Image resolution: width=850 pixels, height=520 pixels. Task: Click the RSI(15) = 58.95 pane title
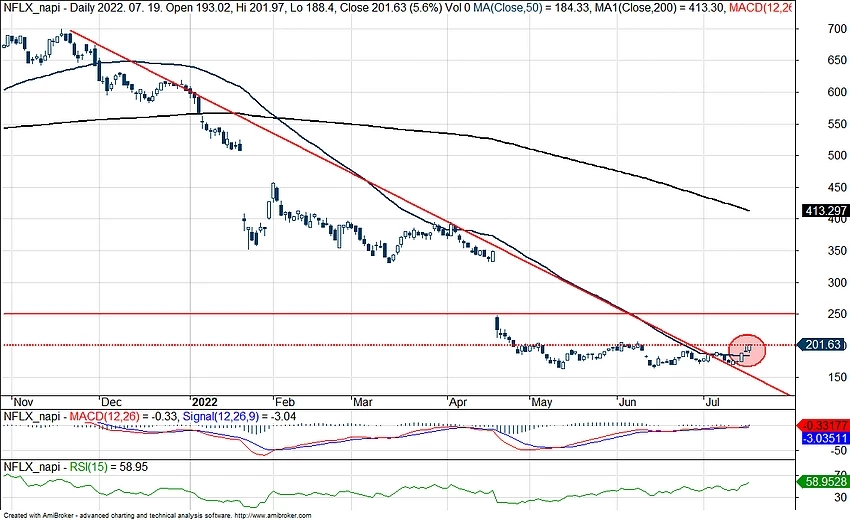pyautogui.click(x=108, y=467)
